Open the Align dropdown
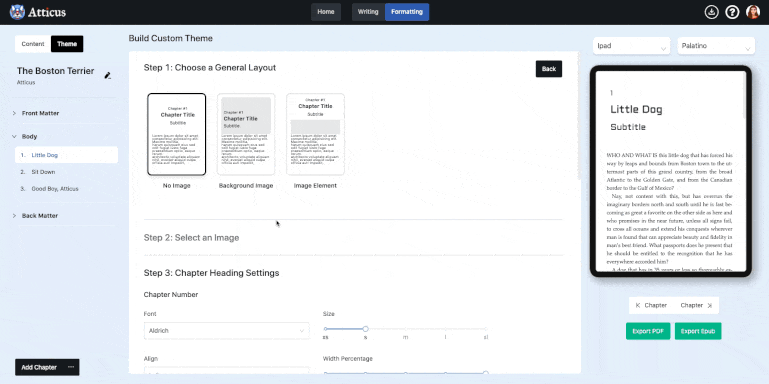The height and width of the screenshot is (384, 769). click(x=227, y=370)
